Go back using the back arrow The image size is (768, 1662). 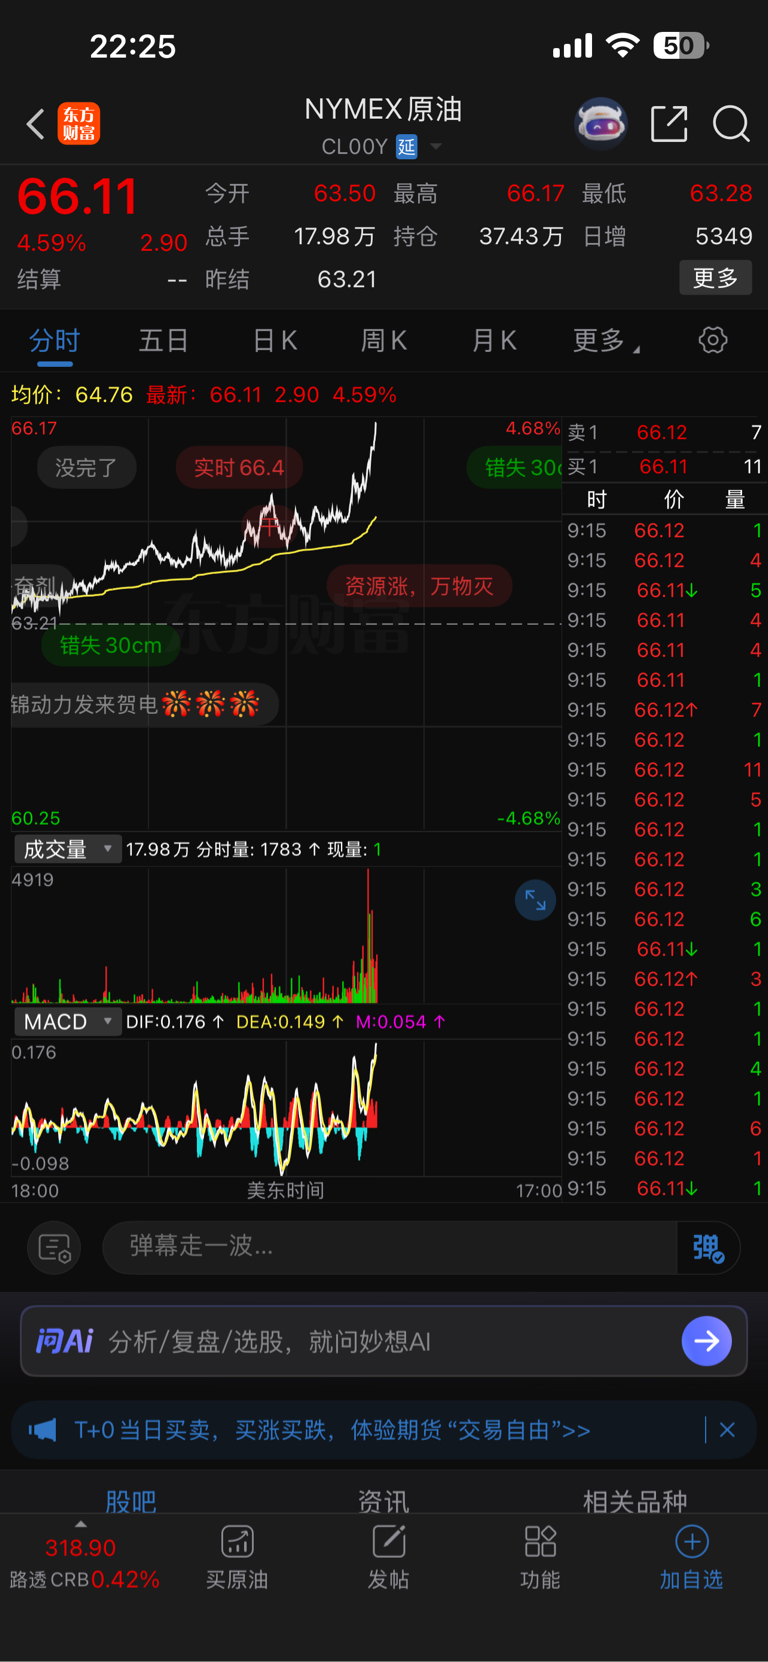pos(35,124)
